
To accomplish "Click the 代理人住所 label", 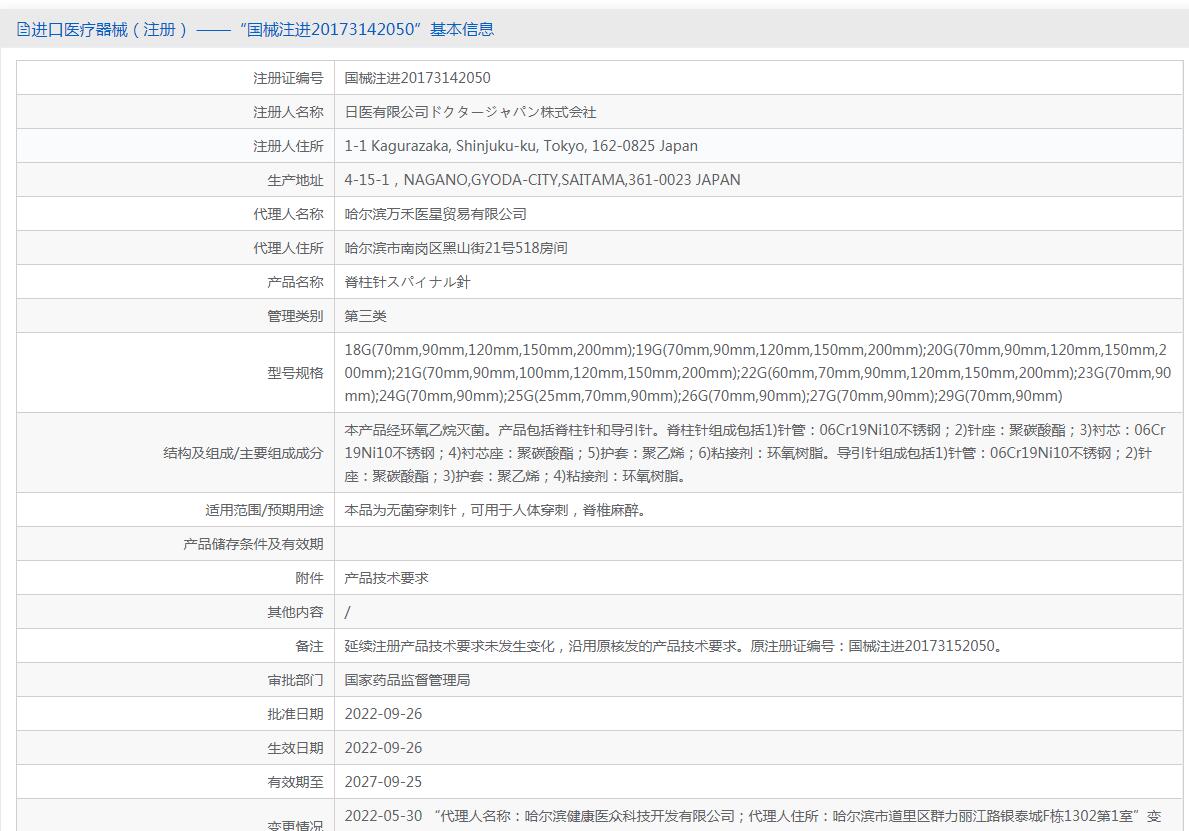I will point(288,249).
